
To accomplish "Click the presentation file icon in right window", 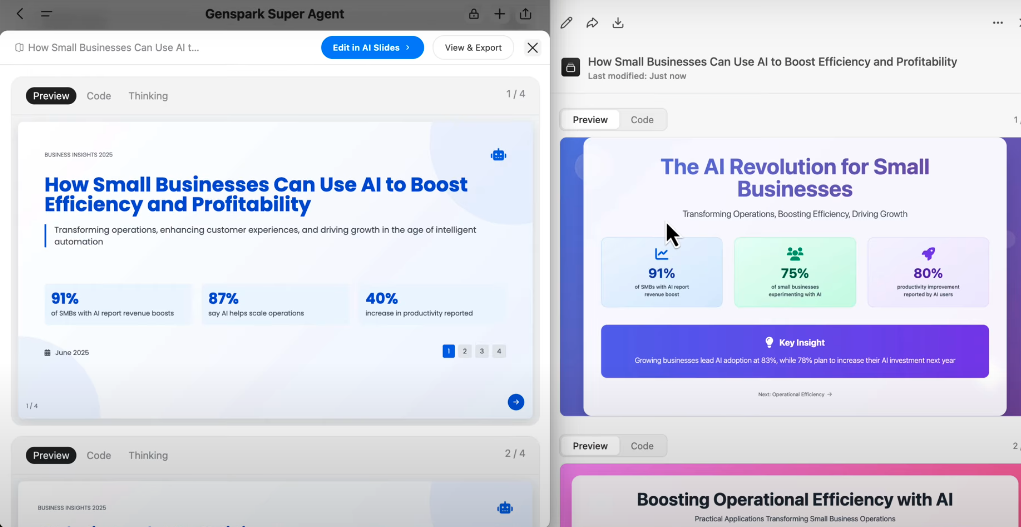I will coord(571,67).
